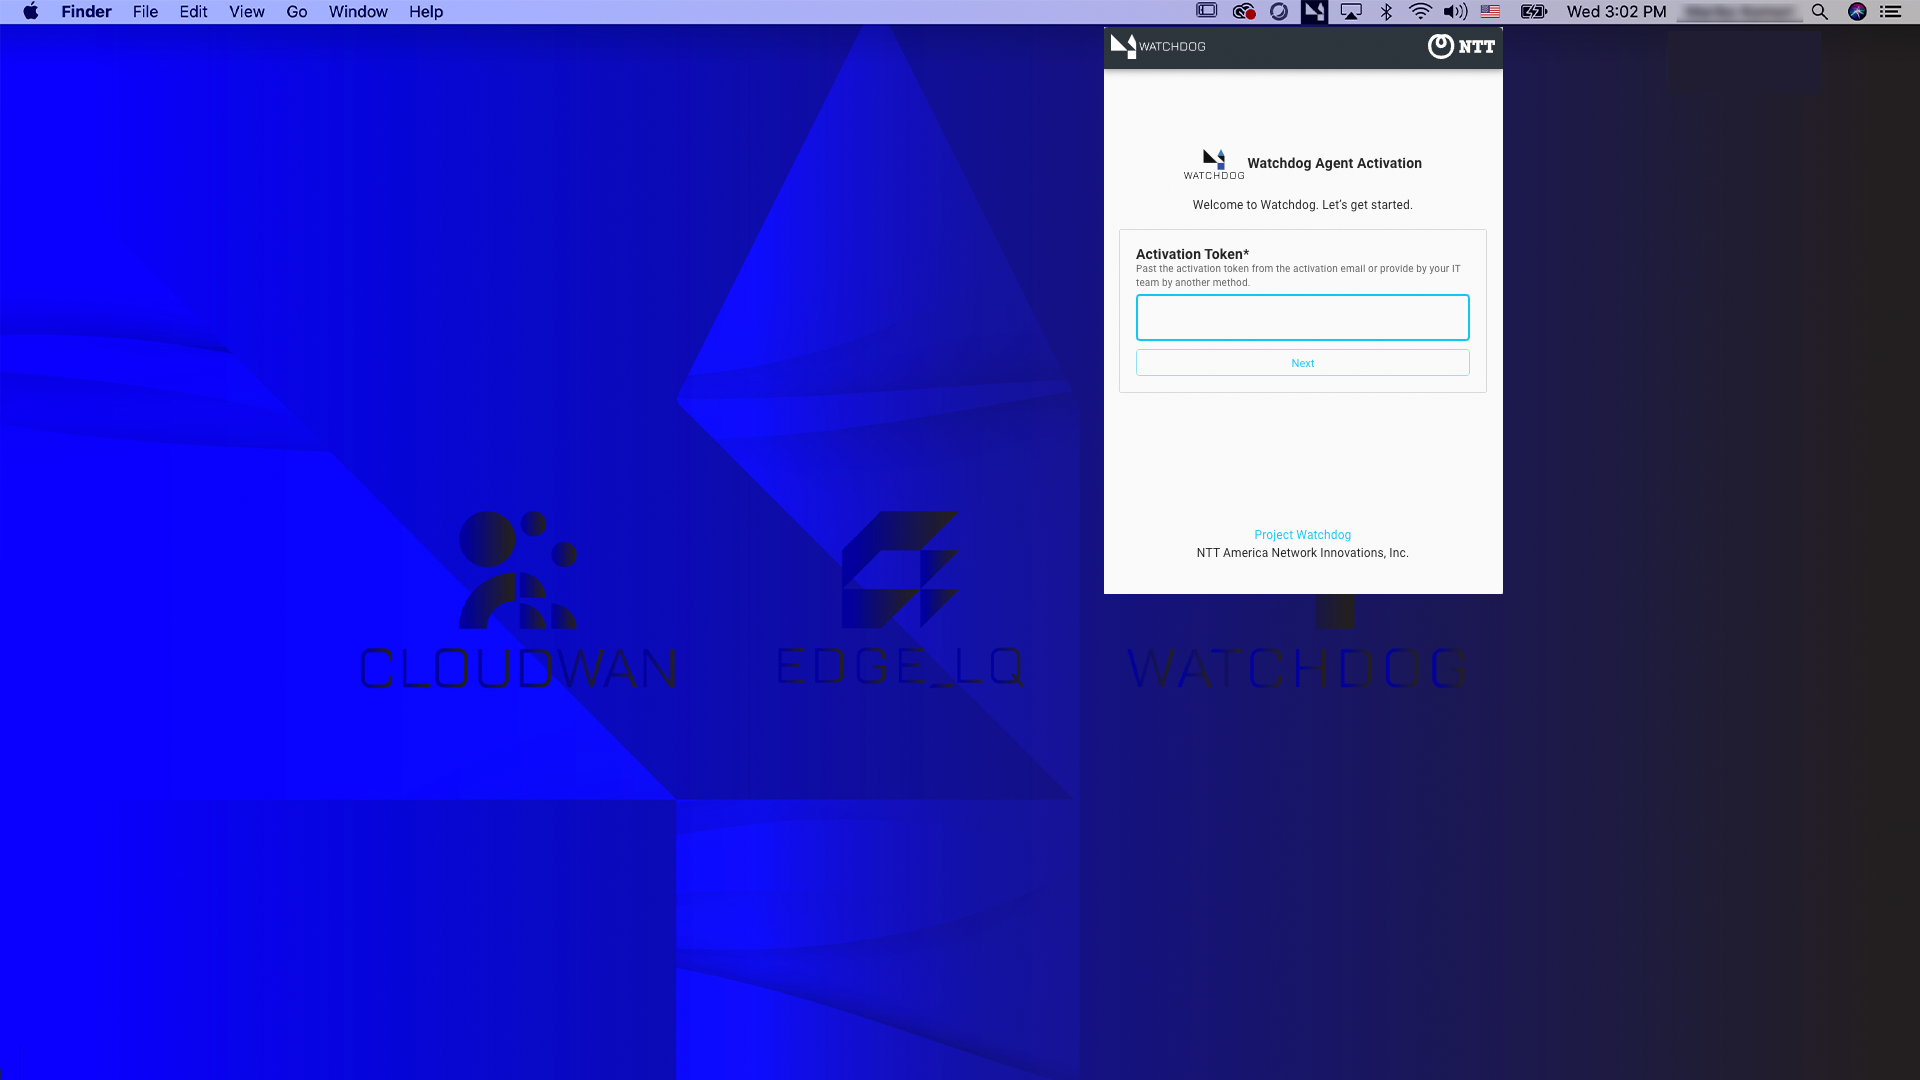The height and width of the screenshot is (1080, 1920).
Task: Open the File menu
Action: pyautogui.click(x=146, y=12)
